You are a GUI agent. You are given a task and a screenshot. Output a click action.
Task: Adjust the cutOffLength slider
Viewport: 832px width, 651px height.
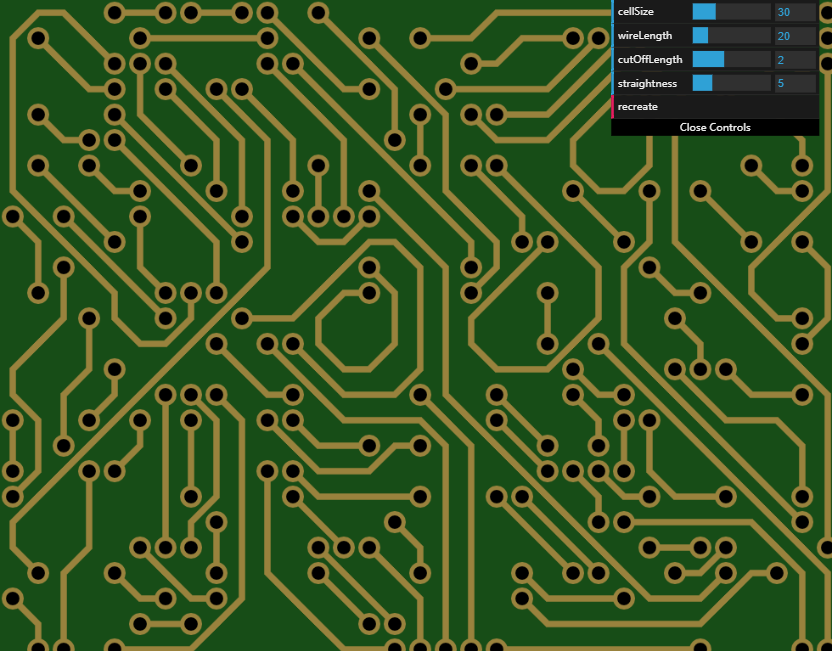pos(731,59)
